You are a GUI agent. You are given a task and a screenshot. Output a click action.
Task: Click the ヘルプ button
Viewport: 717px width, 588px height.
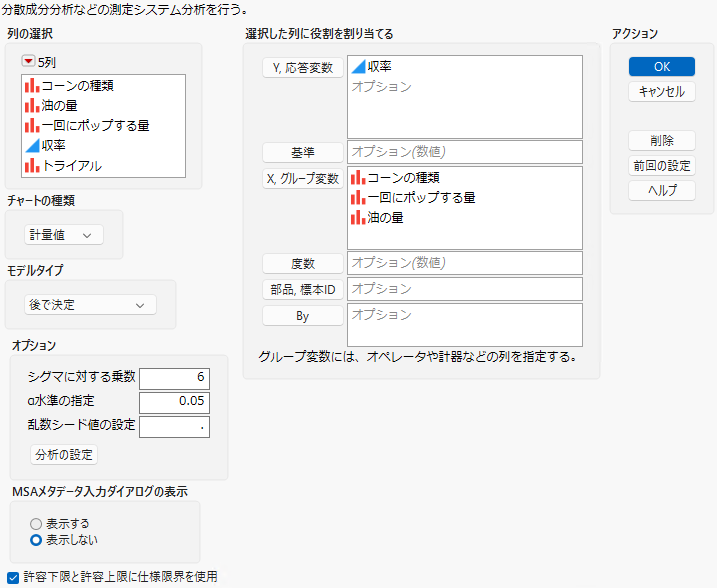coord(662,190)
